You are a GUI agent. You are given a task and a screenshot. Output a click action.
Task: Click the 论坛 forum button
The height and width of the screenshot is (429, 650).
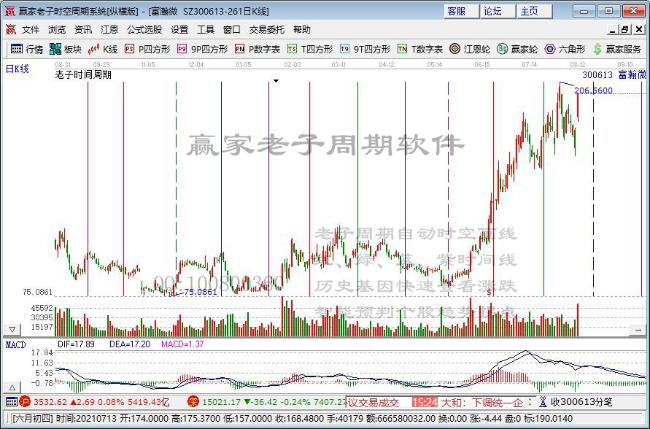point(497,11)
